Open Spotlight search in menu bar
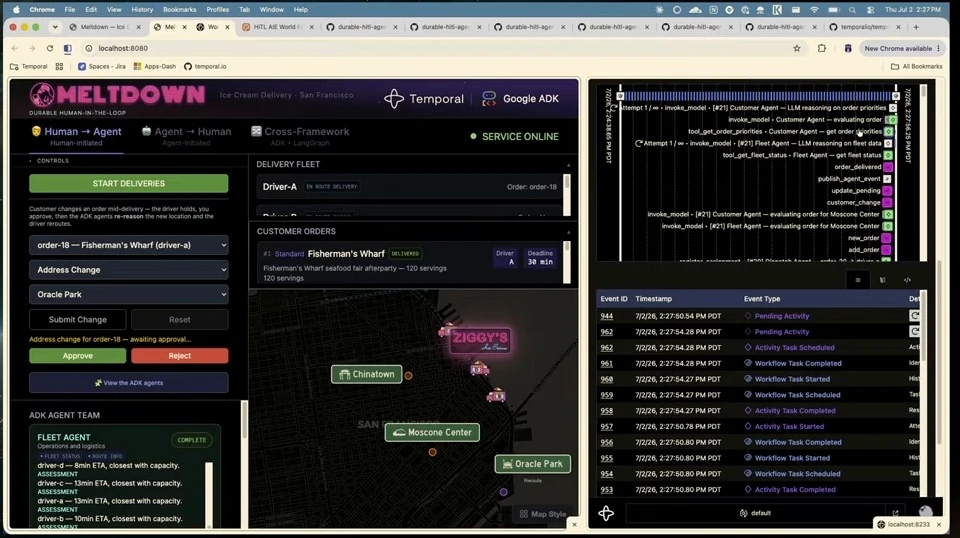Screen dimensions: 960x538 tap(852, 10)
